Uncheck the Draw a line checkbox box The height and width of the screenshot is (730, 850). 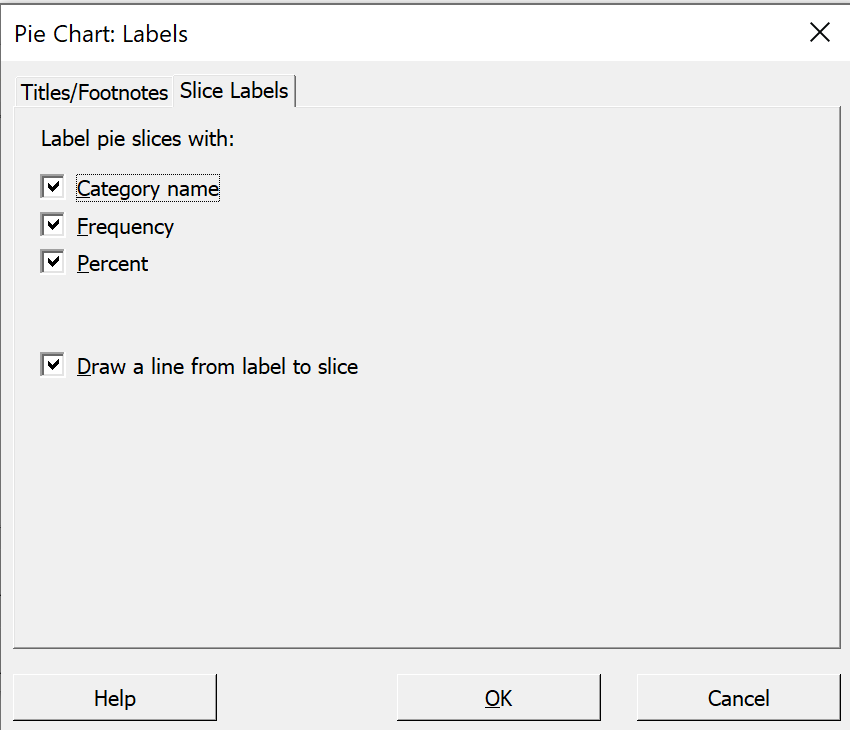coord(53,364)
